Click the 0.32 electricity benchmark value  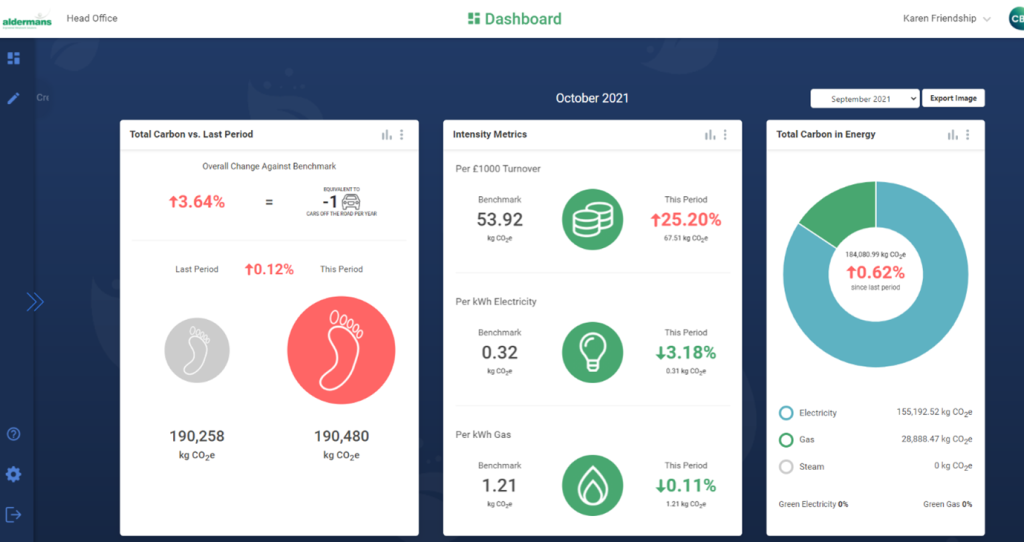pos(500,353)
